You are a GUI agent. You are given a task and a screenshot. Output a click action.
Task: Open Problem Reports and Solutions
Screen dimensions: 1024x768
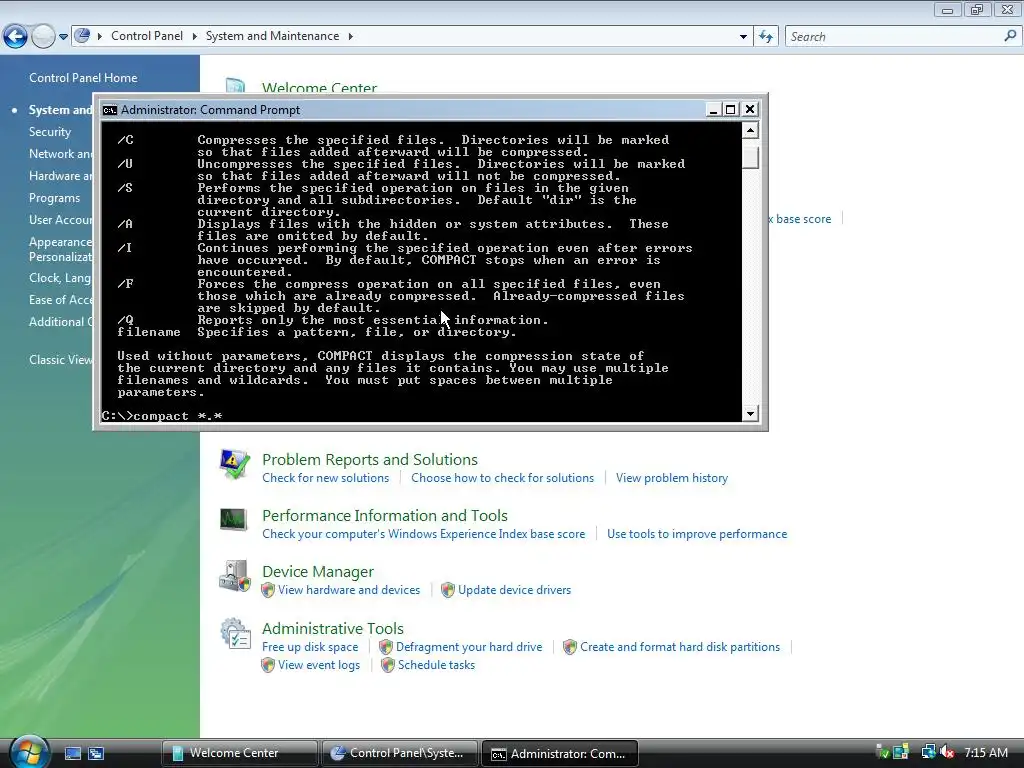[370, 460]
